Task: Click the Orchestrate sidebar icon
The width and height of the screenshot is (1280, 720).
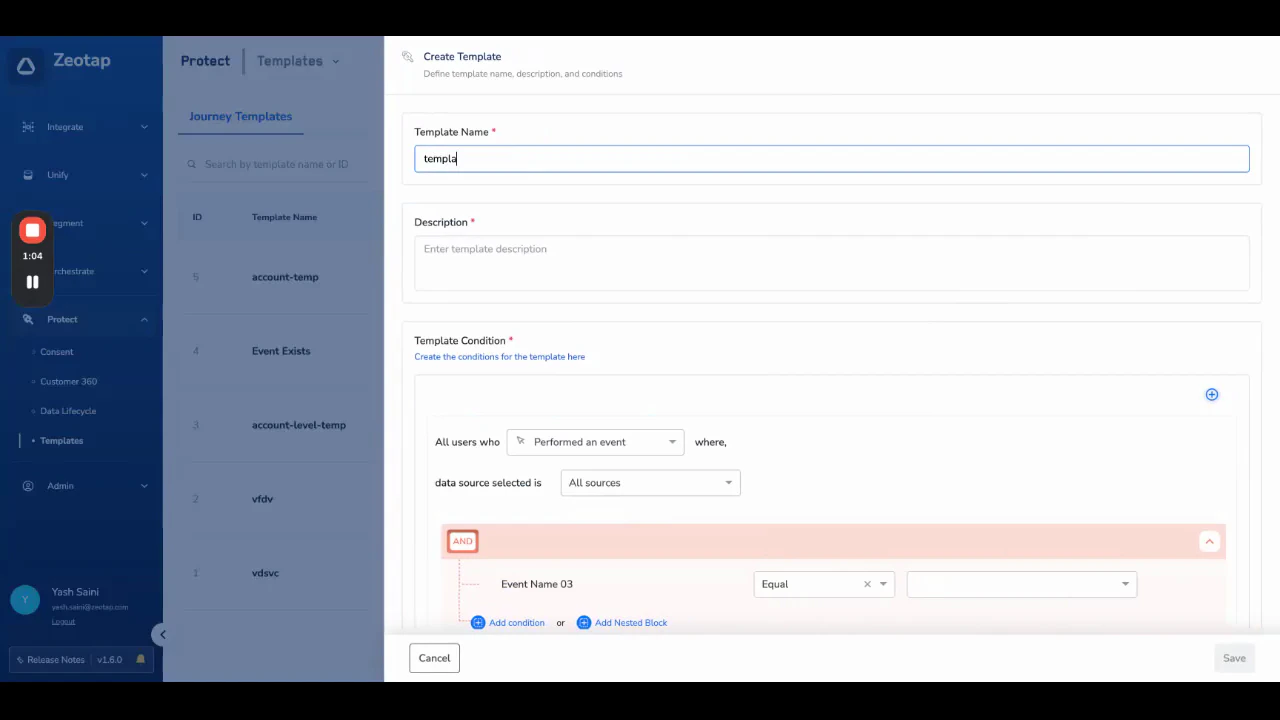Action: coord(28,271)
